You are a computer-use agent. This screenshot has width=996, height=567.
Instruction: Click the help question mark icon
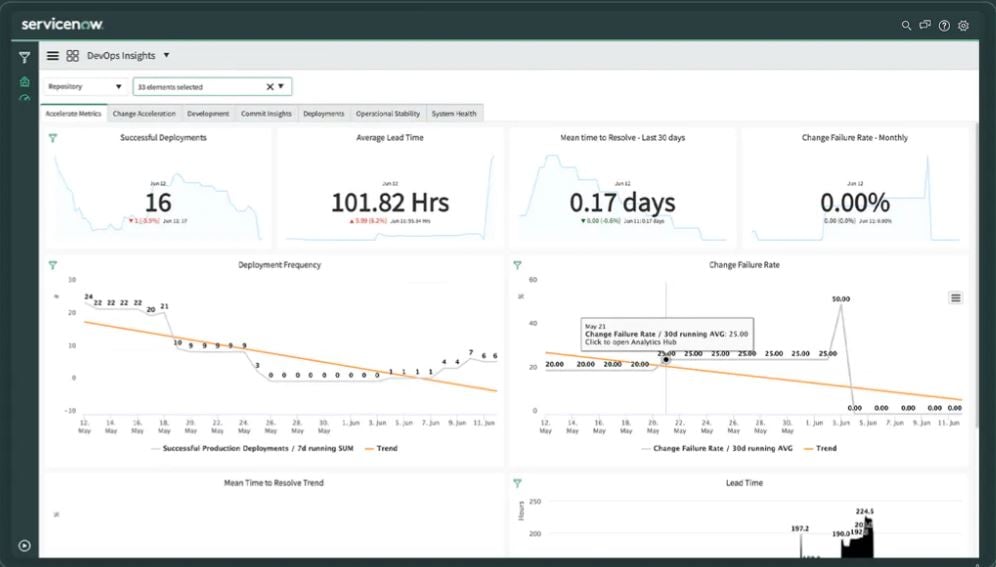[944, 25]
